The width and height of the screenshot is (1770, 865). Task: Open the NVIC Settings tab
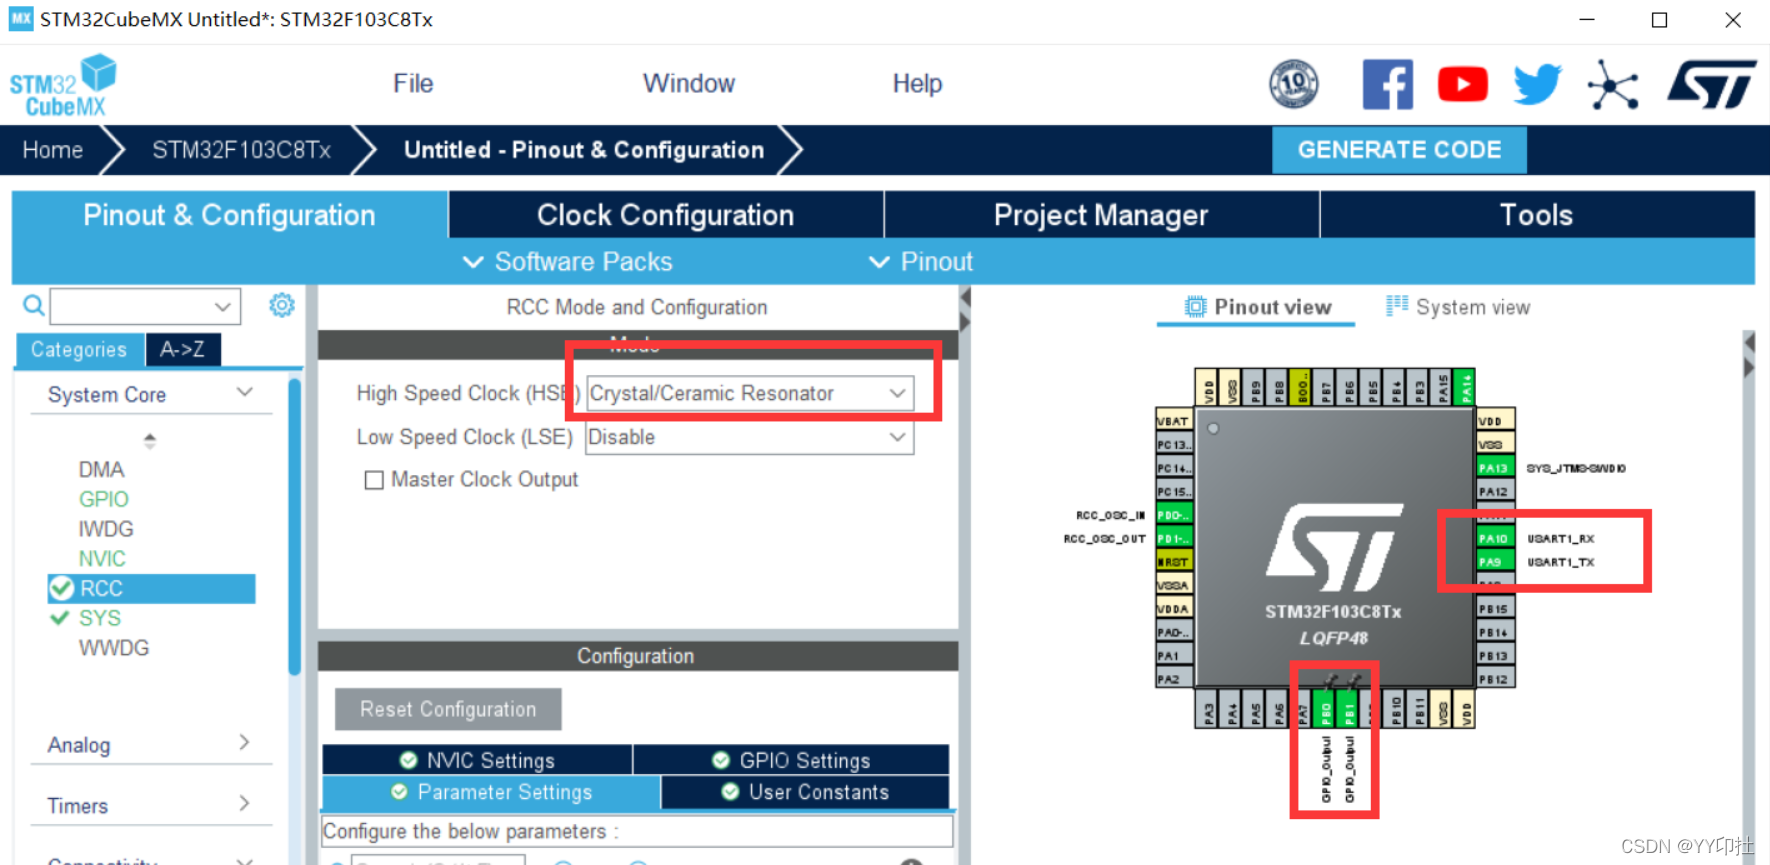click(x=477, y=760)
